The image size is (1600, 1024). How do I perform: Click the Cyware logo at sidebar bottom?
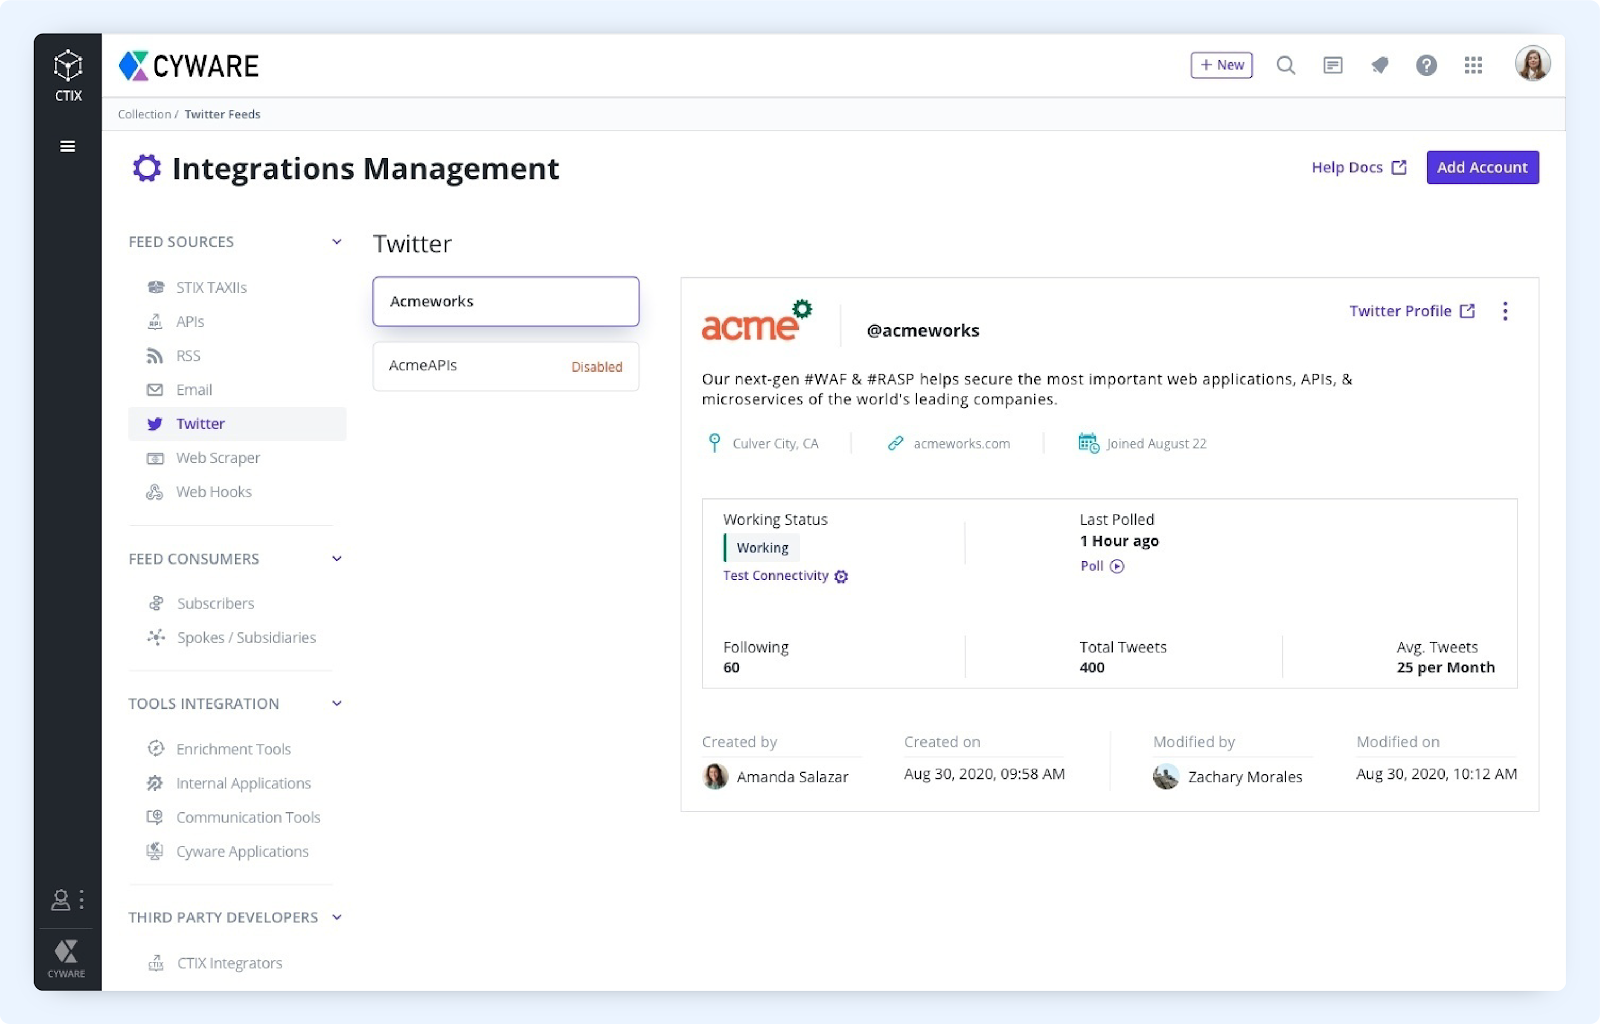(67, 957)
